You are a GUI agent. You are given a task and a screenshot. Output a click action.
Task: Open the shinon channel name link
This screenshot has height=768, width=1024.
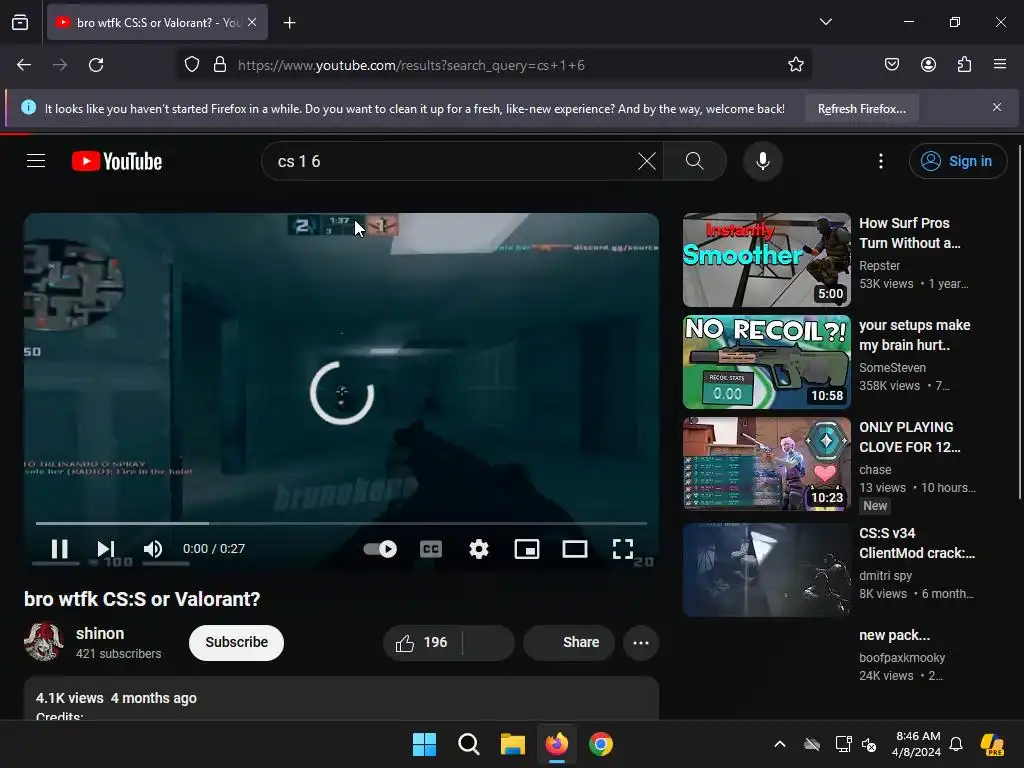tap(100, 633)
